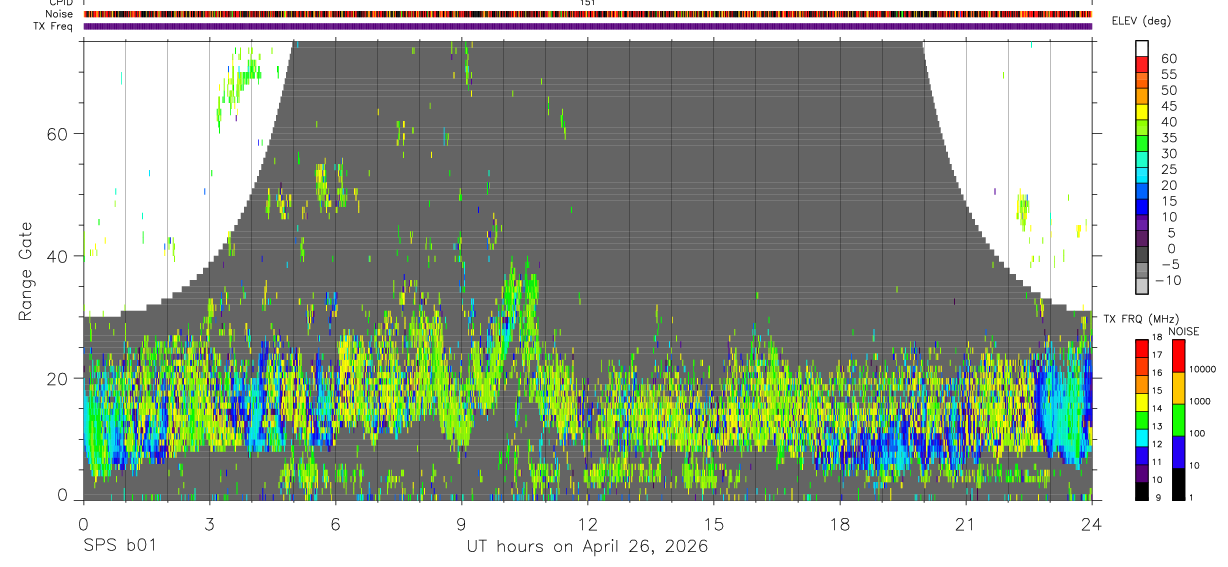
Task: Click '14' on the TX FRQ scale
Action: pos(1156,408)
